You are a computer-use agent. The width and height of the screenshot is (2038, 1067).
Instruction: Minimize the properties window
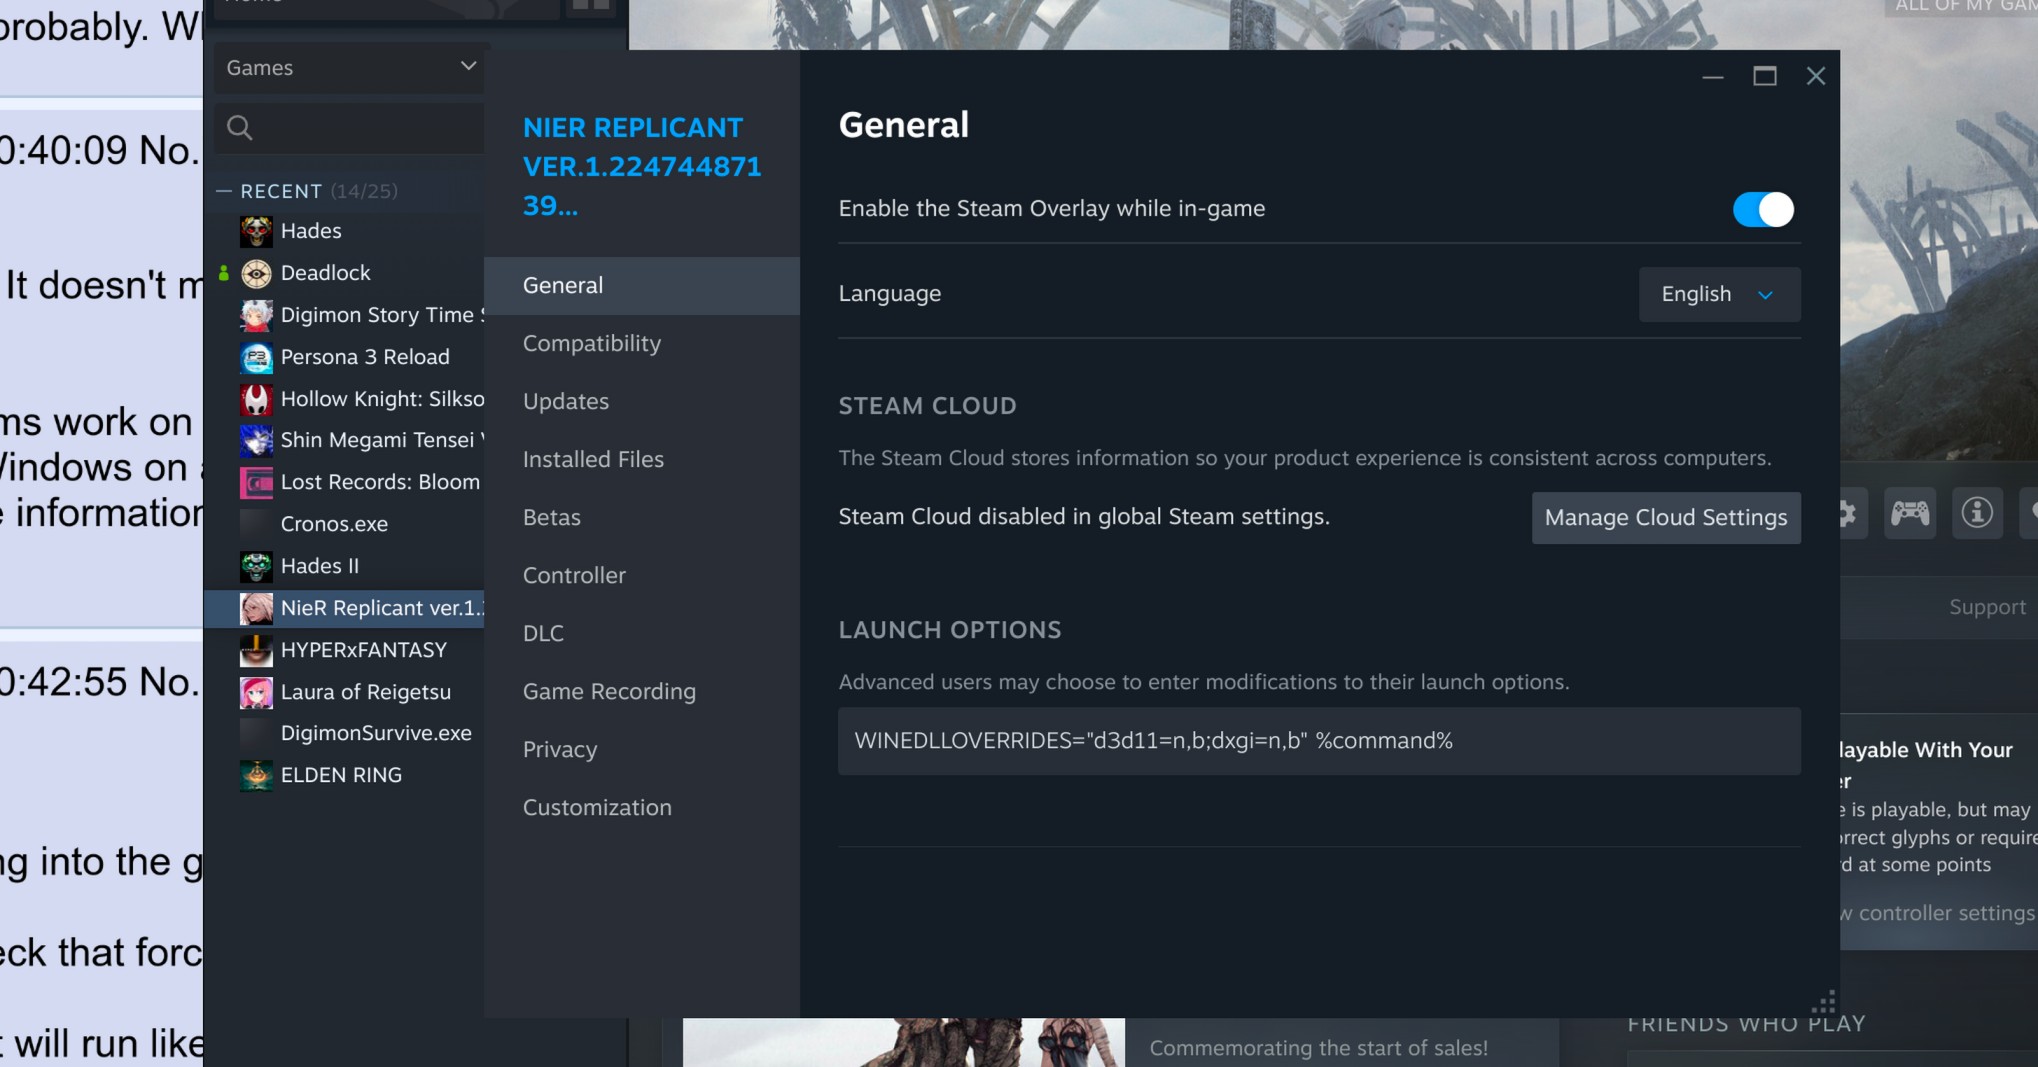point(1713,77)
